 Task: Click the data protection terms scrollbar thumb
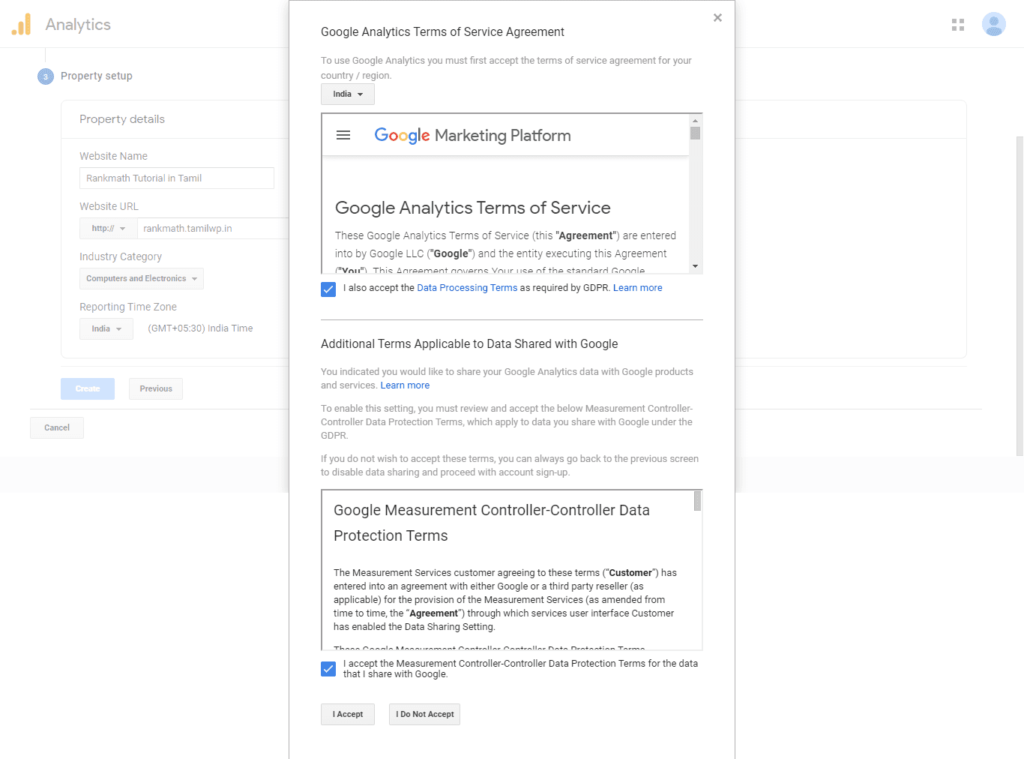pos(697,501)
